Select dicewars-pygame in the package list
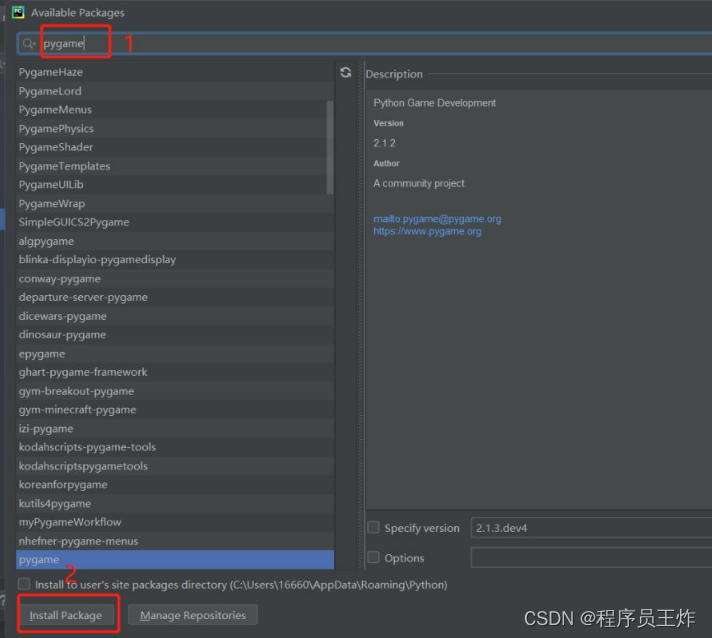Image resolution: width=712 pixels, height=638 pixels. (x=175, y=316)
